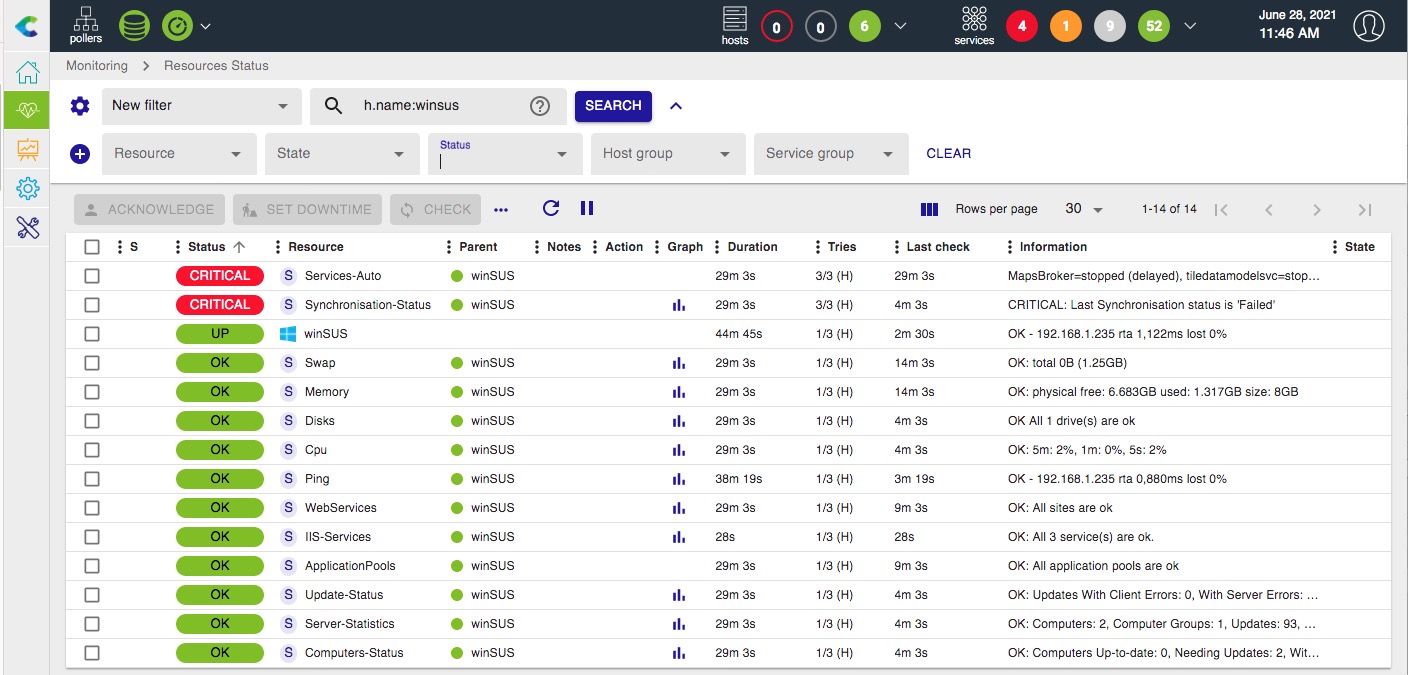Click the Monitoring breadcrumb
This screenshot has width=1408, height=675.
coord(97,66)
